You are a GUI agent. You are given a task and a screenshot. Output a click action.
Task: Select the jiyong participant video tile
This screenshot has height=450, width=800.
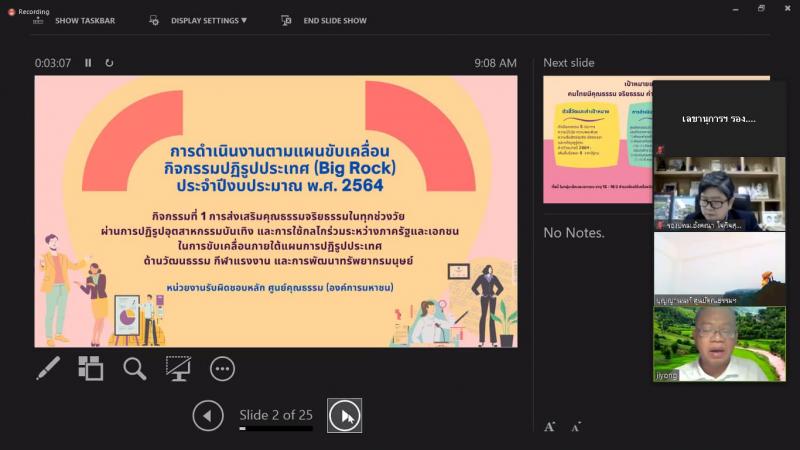719,344
